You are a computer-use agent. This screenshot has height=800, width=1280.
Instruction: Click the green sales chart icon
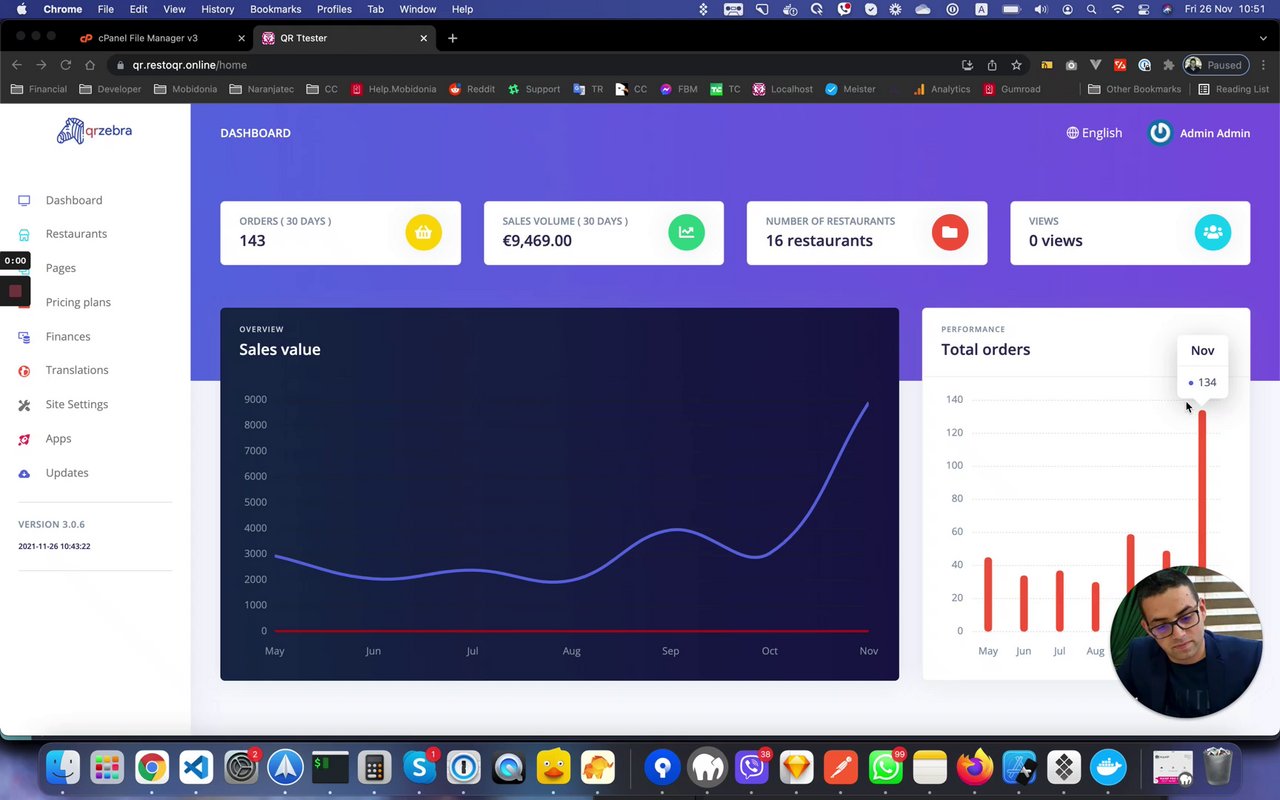(x=686, y=232)
